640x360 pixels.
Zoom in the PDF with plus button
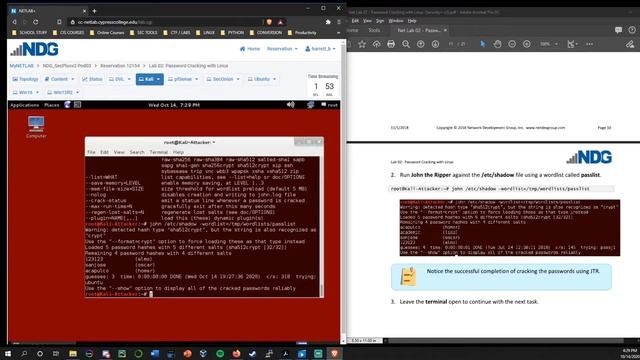pyautogui.click(x=527, y=44)
